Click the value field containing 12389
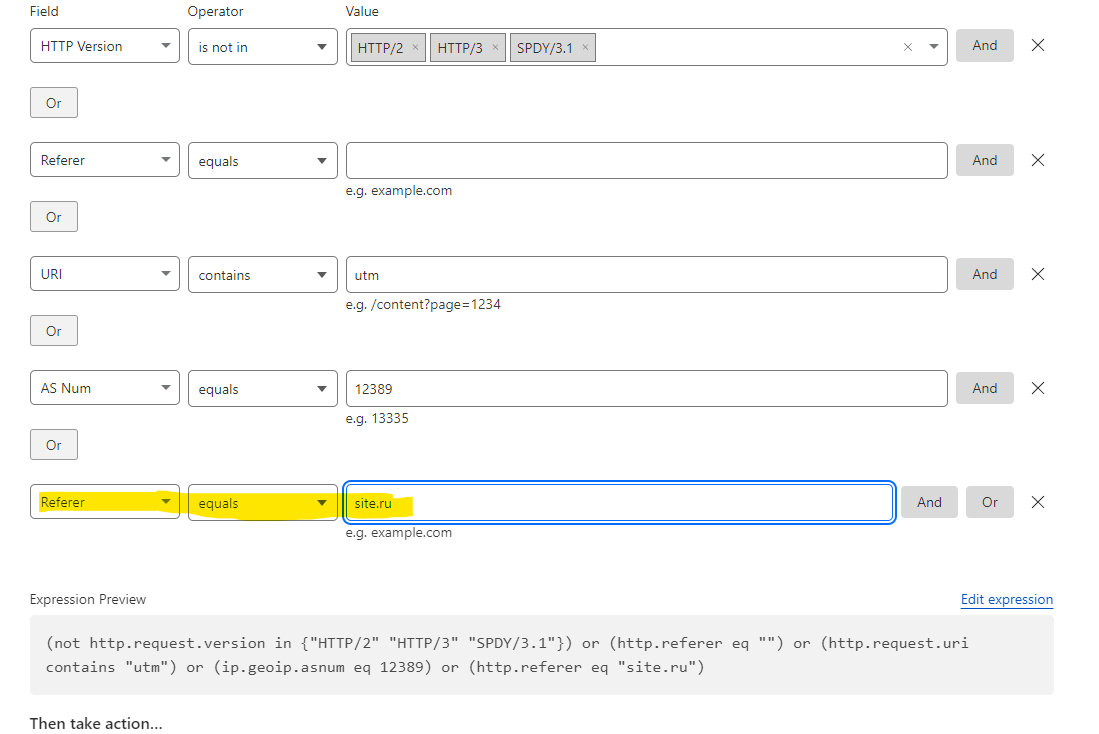Screen dimensions: 1099x734 pyautogui.click(x=646, y=388)
